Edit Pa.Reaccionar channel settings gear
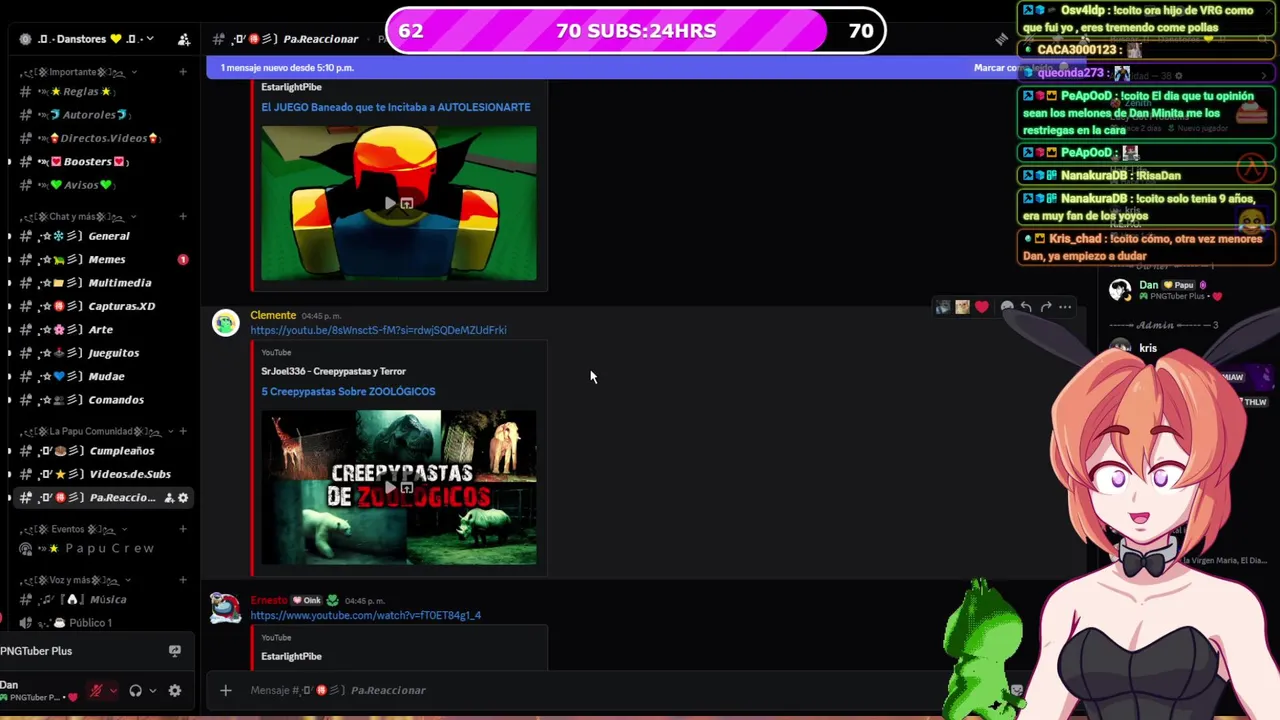Image resolution: width=1280 pixels, height=720 pixels. [183, 498]
